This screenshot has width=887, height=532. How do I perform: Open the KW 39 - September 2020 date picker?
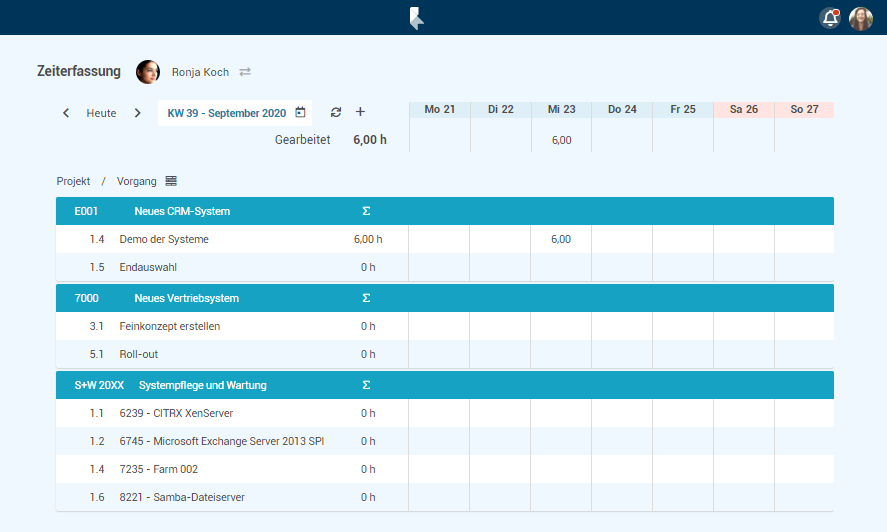(x=235, y=113)
